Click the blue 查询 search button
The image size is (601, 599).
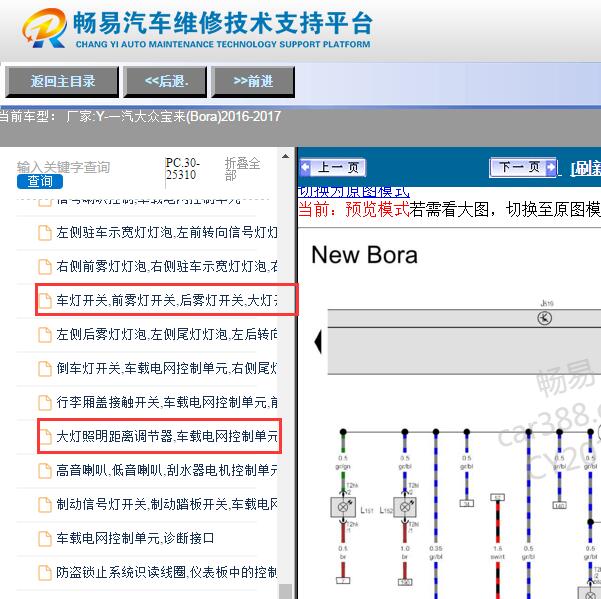(40, 181)
